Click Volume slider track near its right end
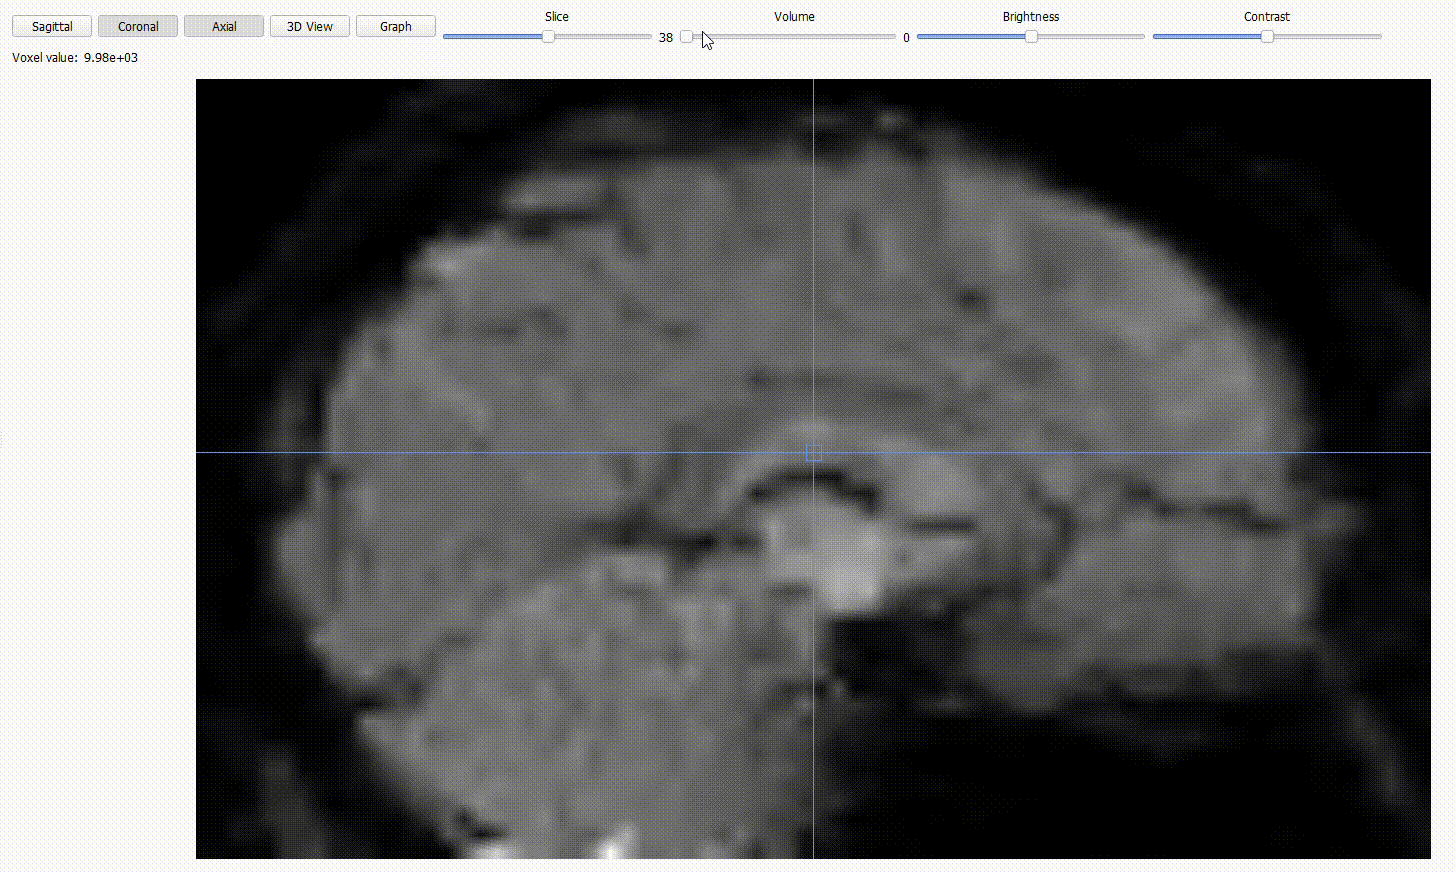1456x872 pixels. (x=880, y=37)
